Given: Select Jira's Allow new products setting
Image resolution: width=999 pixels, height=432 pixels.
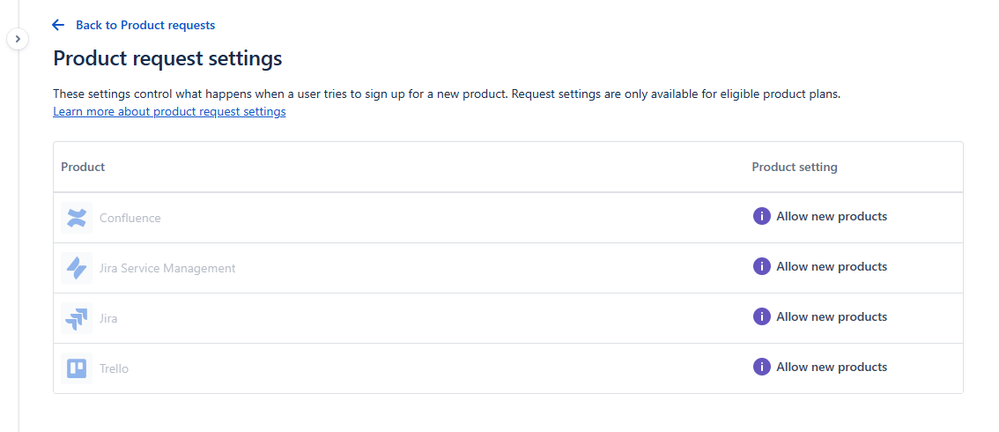Looking at the screenshot, I should click(x=831, y=316).
